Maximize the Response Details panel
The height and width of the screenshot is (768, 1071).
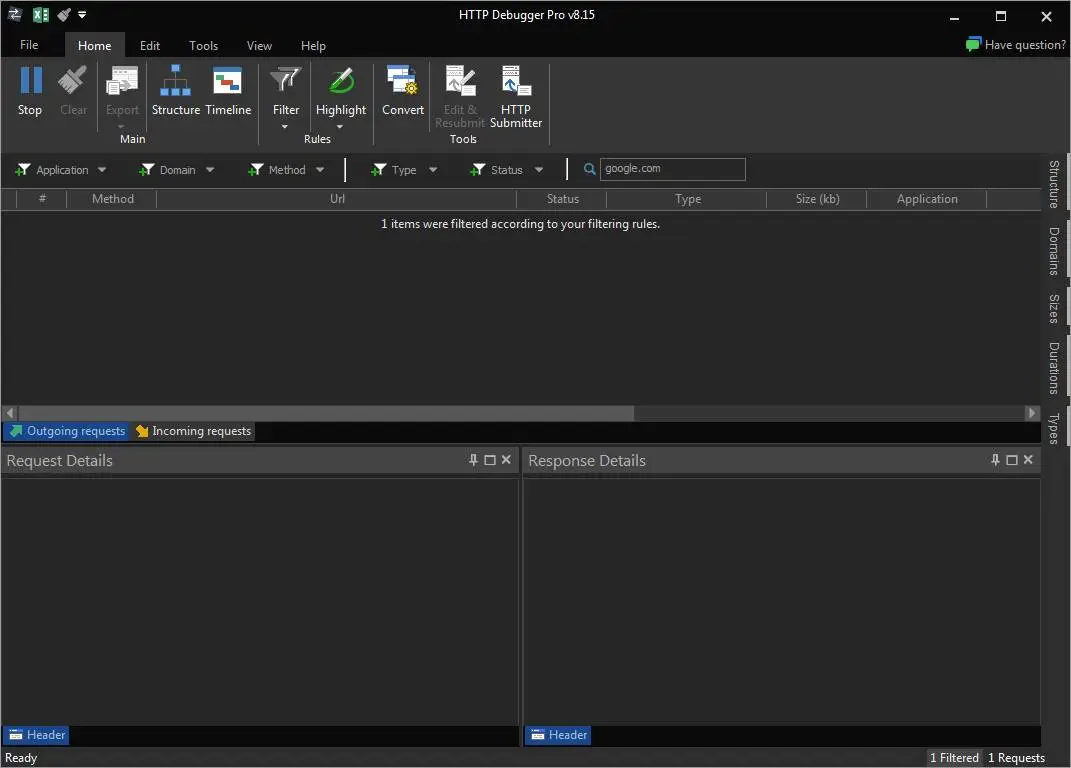(1012, 460)
